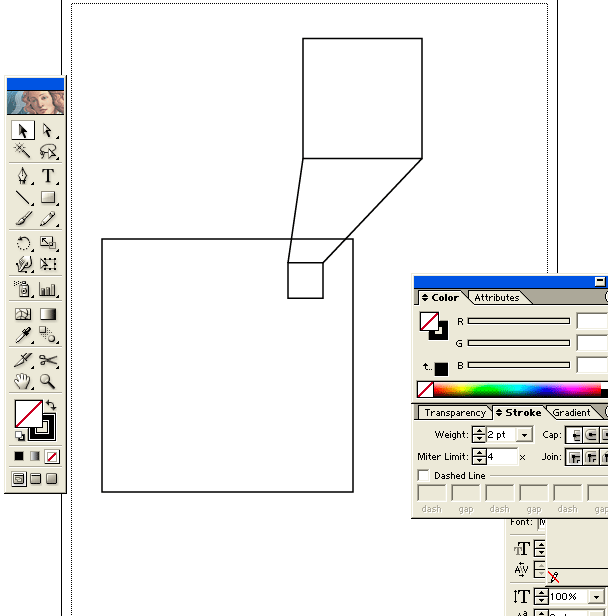Enable the Dashed Line checkbox

click(424, 476)
